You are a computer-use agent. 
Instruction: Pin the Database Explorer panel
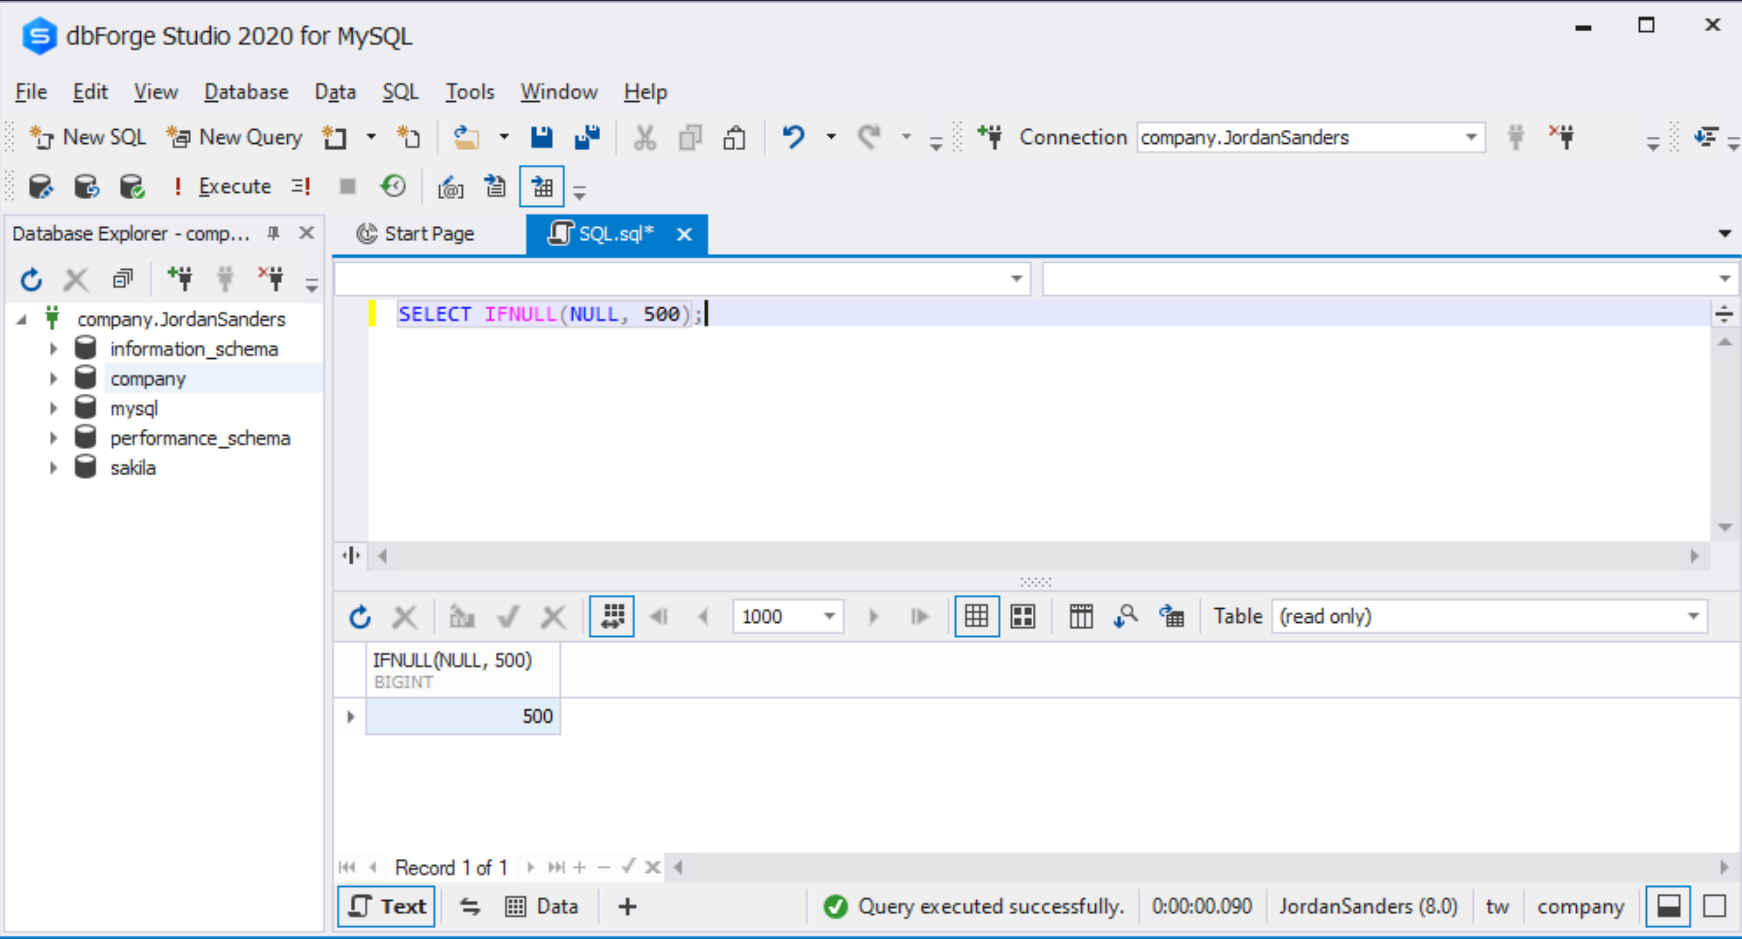pyautogui.click(x=273, y=233)
